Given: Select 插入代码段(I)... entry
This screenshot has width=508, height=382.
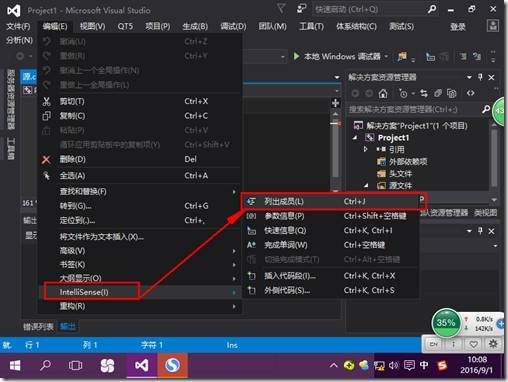Looking at the screenshot, I should point(332,276).
